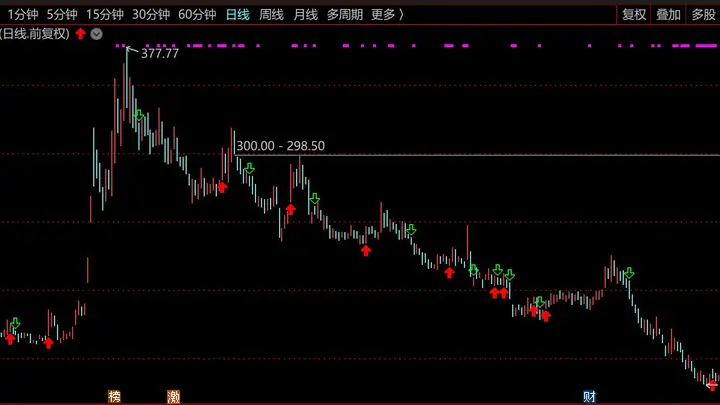Screen dimensions: 720x405
Task: Open the 激 marker at the chart bottom
Action: [x=174, y=396]
